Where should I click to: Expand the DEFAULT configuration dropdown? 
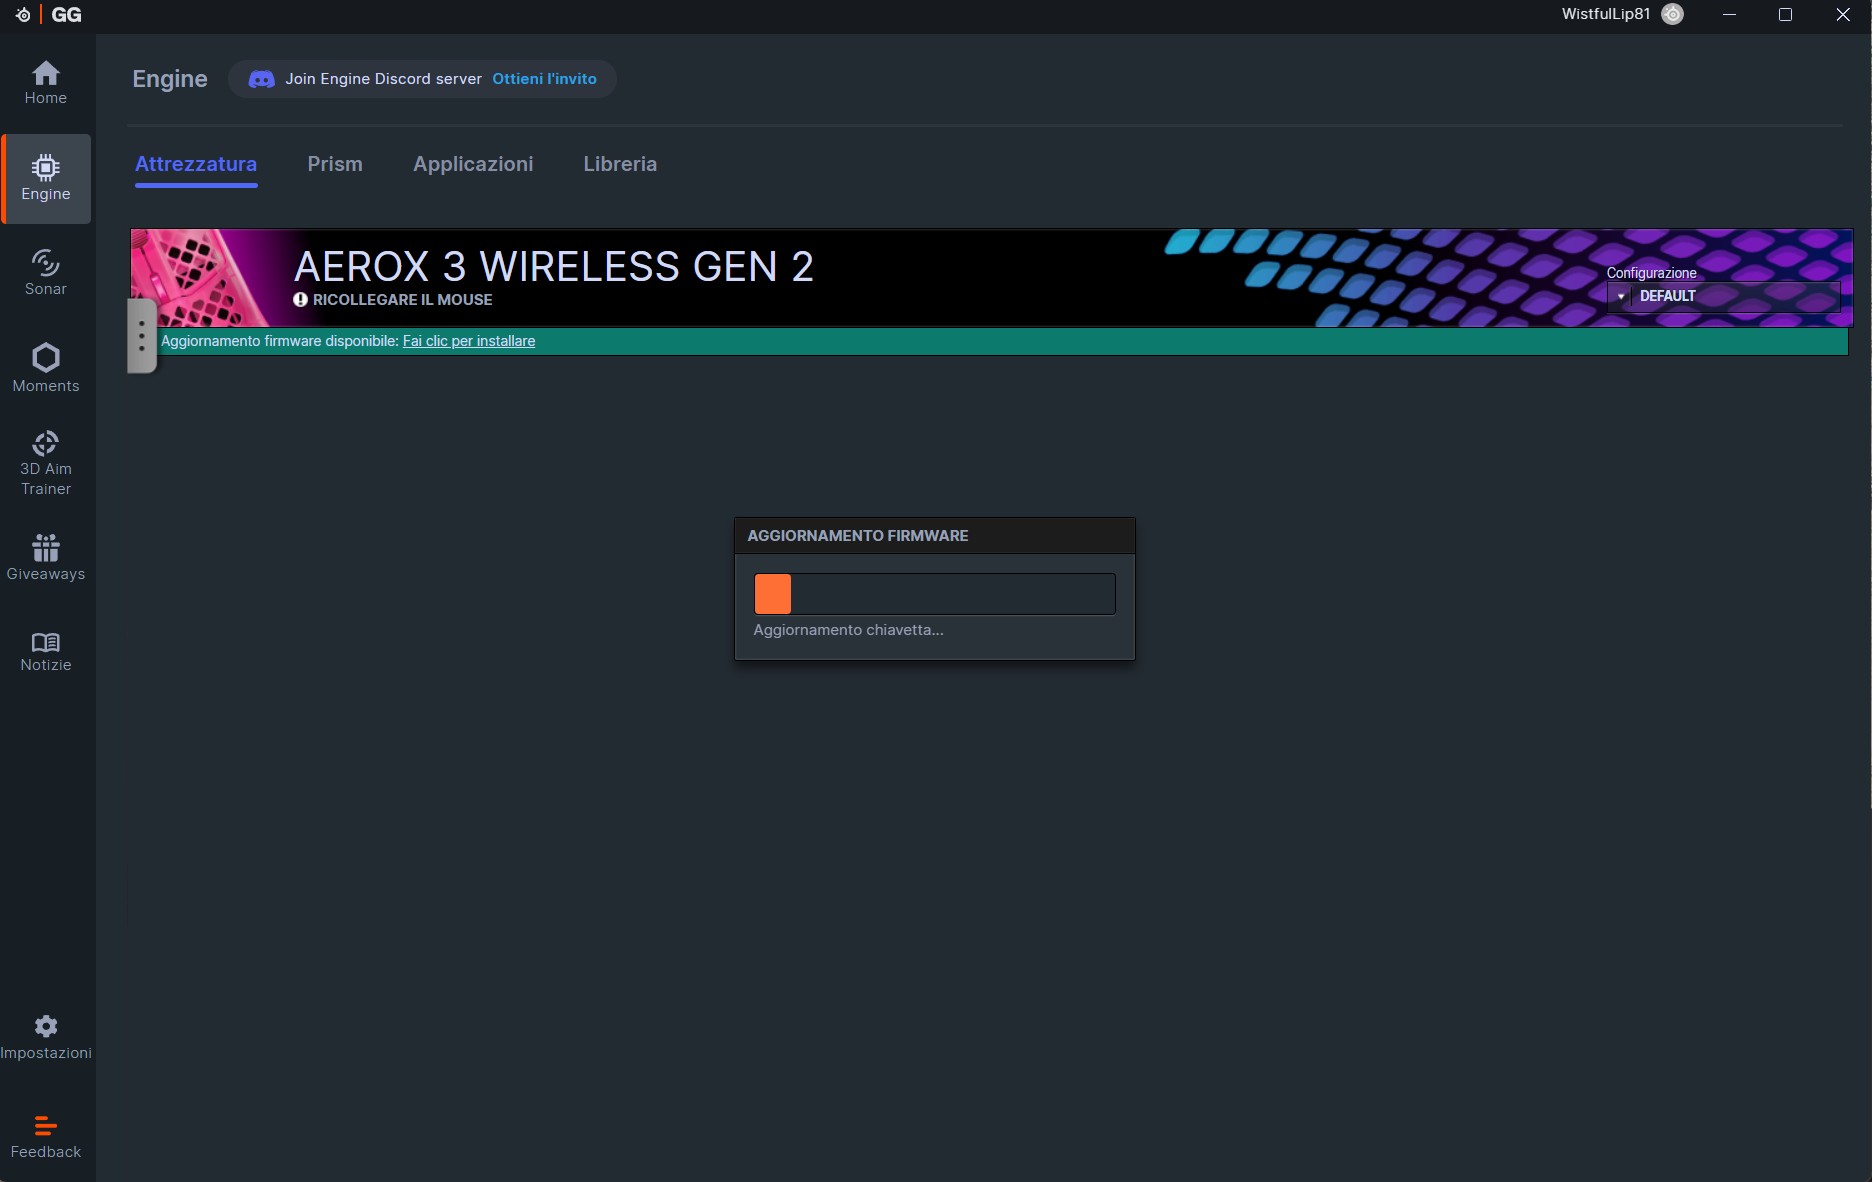pos(1723,296)
